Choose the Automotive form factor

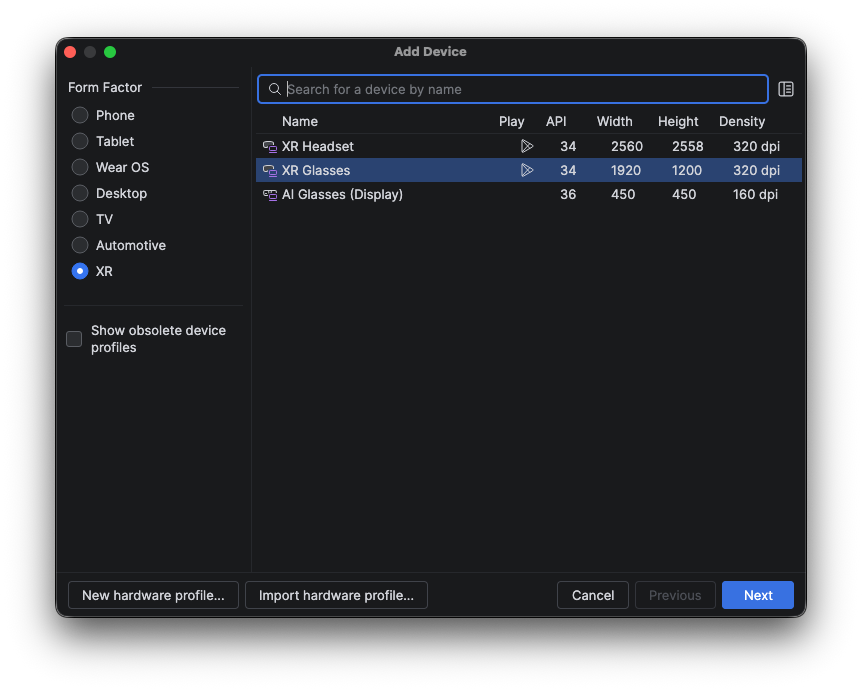click(80, 245)
